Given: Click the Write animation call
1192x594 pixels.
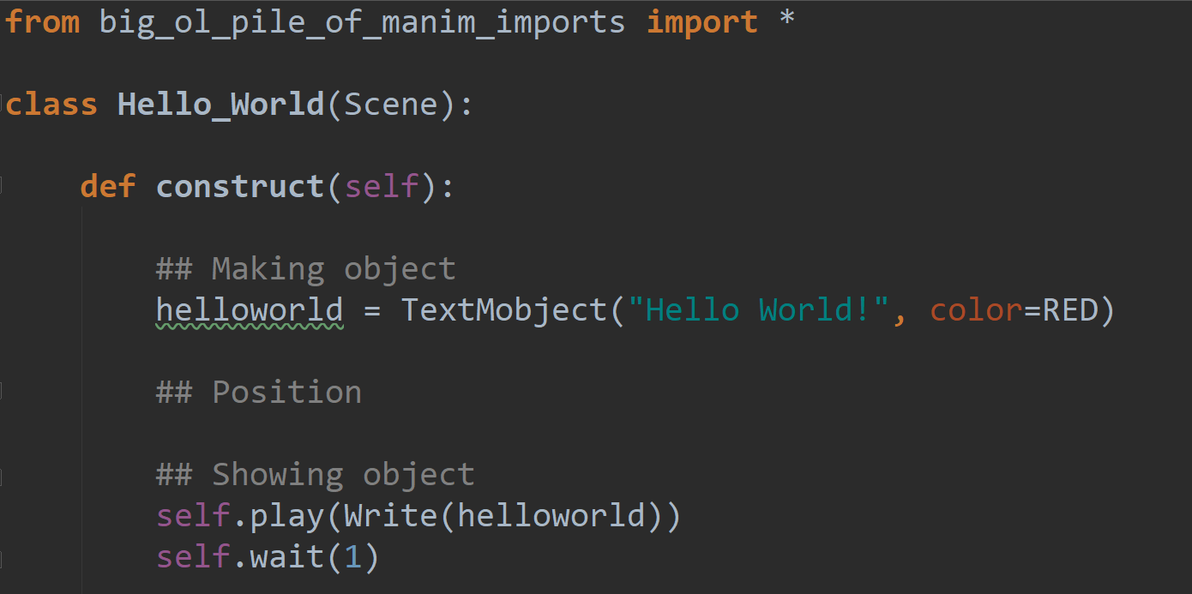Looking at the screenshot, I should click(x=390, y=515).
